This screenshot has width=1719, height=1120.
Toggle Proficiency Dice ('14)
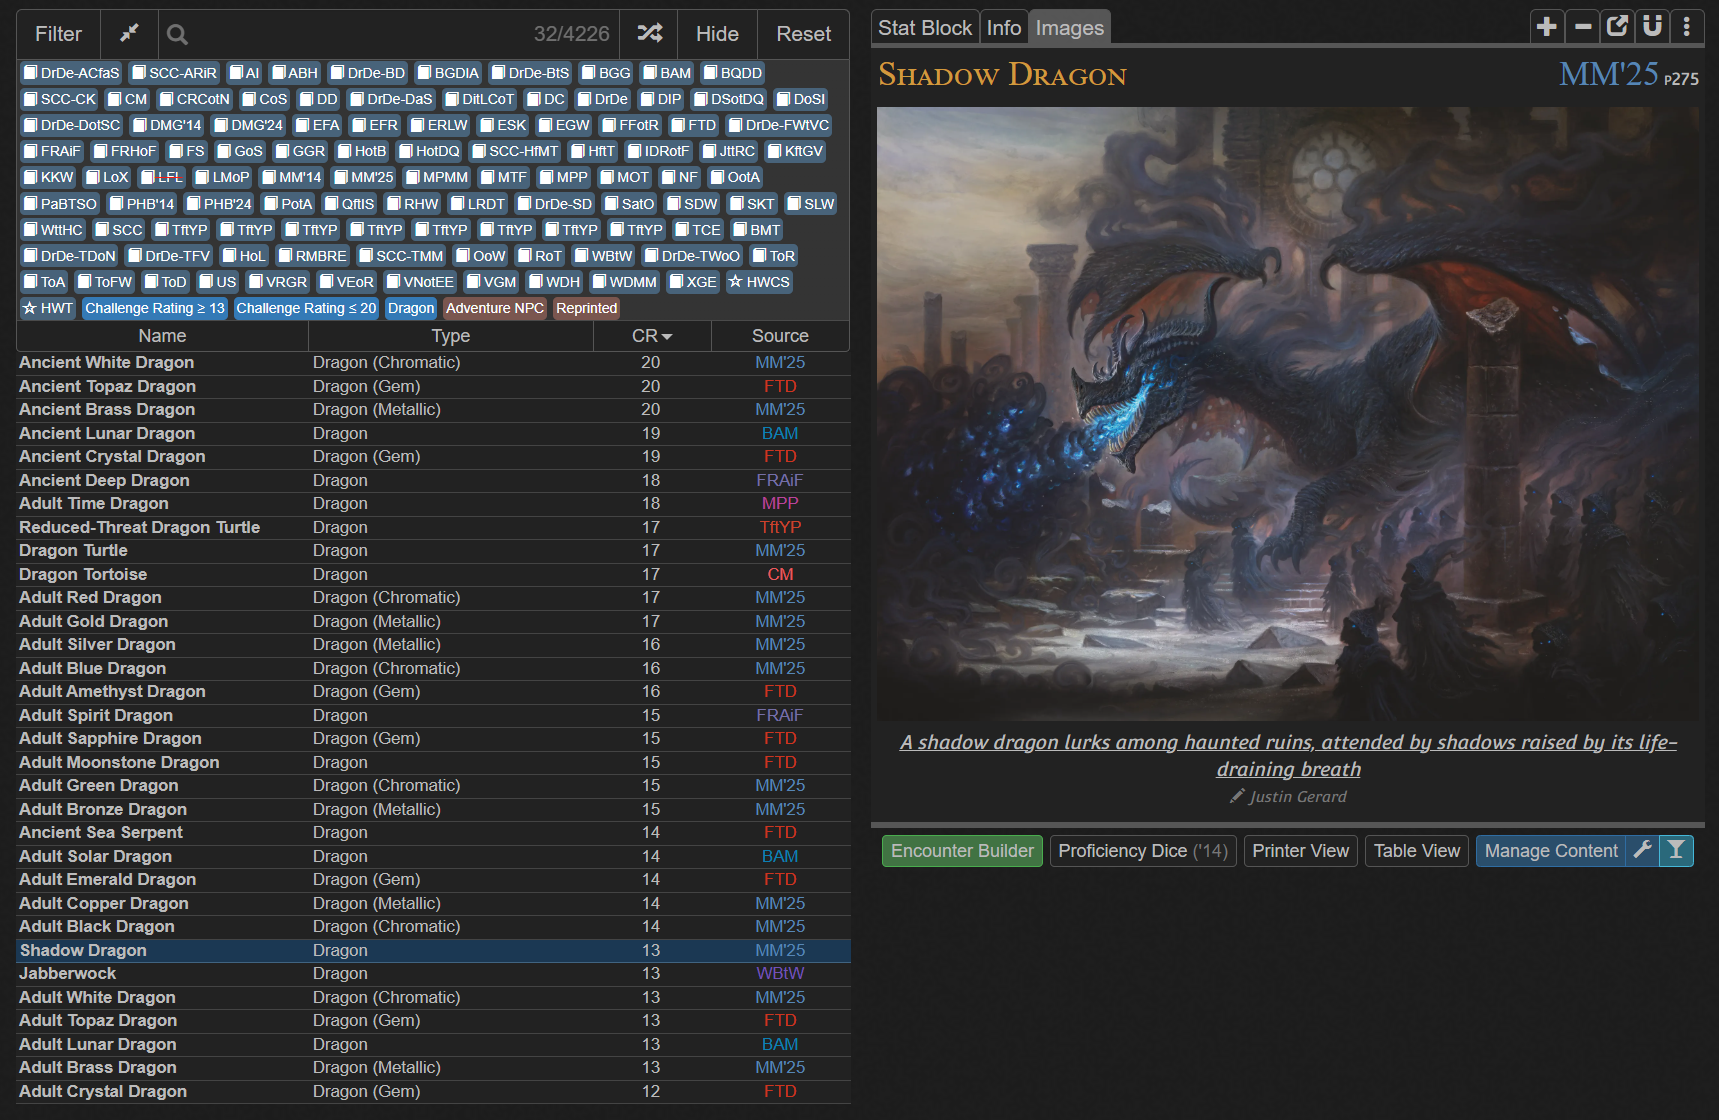(x=1143, y=851)
